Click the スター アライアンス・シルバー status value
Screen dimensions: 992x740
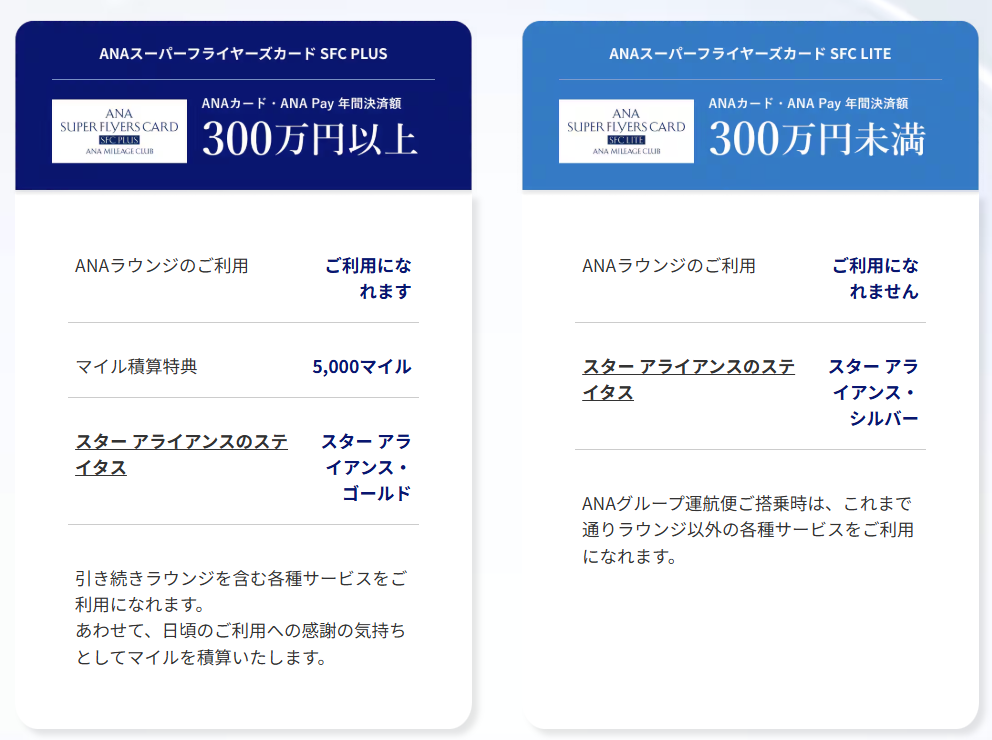click(873, 392)
